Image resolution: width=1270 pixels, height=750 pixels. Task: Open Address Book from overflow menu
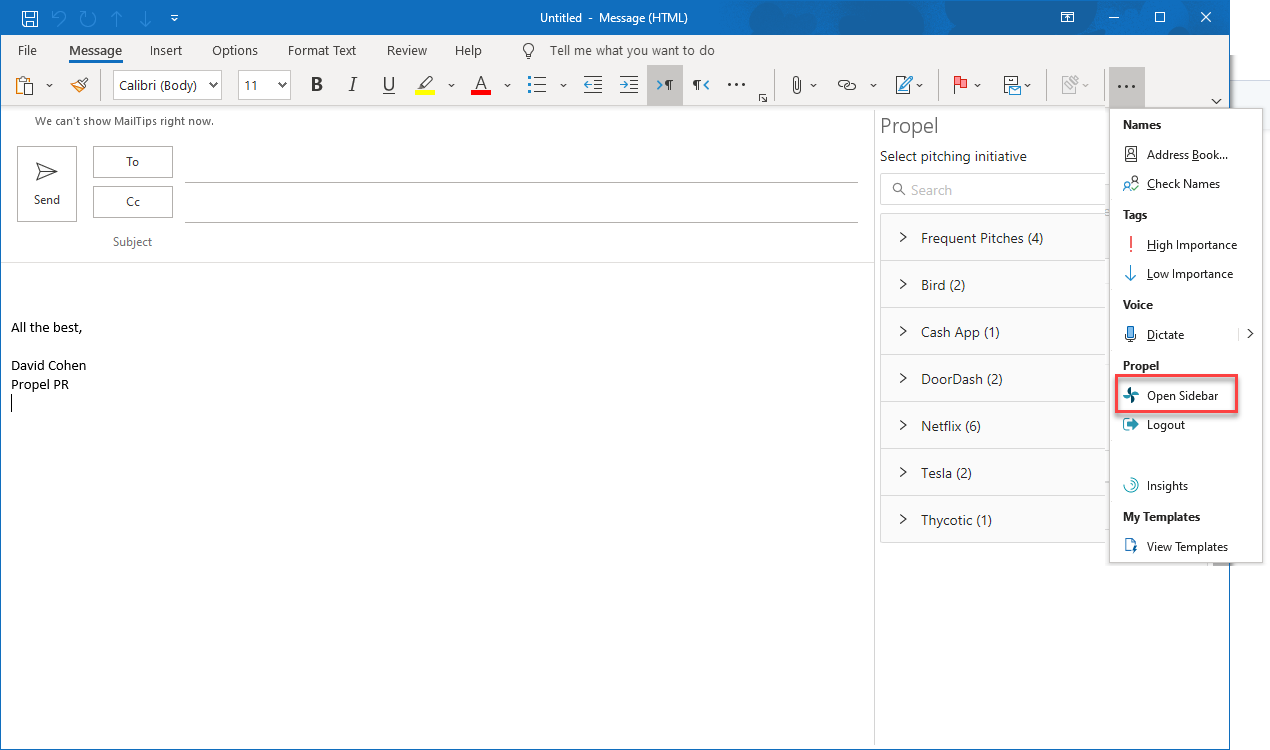pos(1185,155)
